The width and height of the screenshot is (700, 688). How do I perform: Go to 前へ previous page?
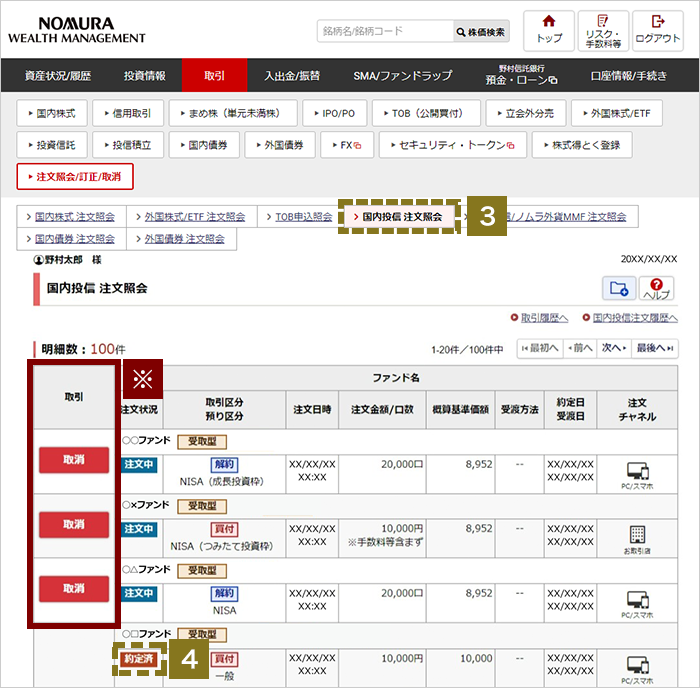(x=580, y=348)
